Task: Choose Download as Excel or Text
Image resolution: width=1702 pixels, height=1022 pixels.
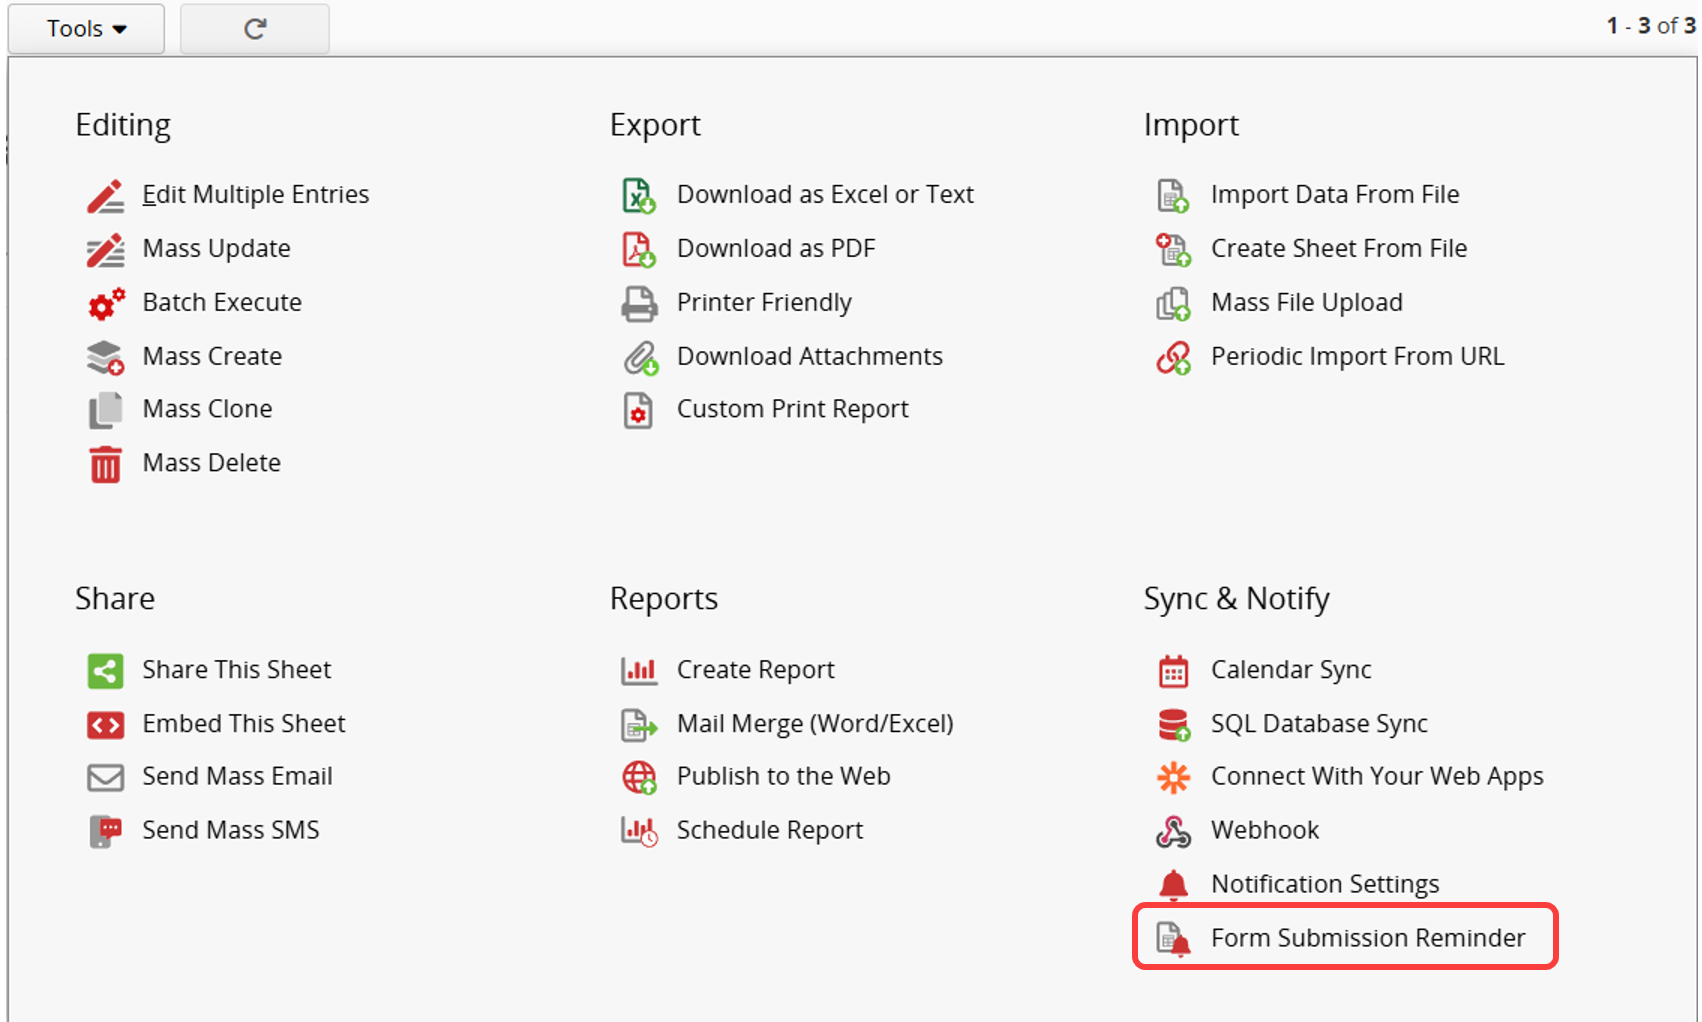Action: (x=824, y=195)
